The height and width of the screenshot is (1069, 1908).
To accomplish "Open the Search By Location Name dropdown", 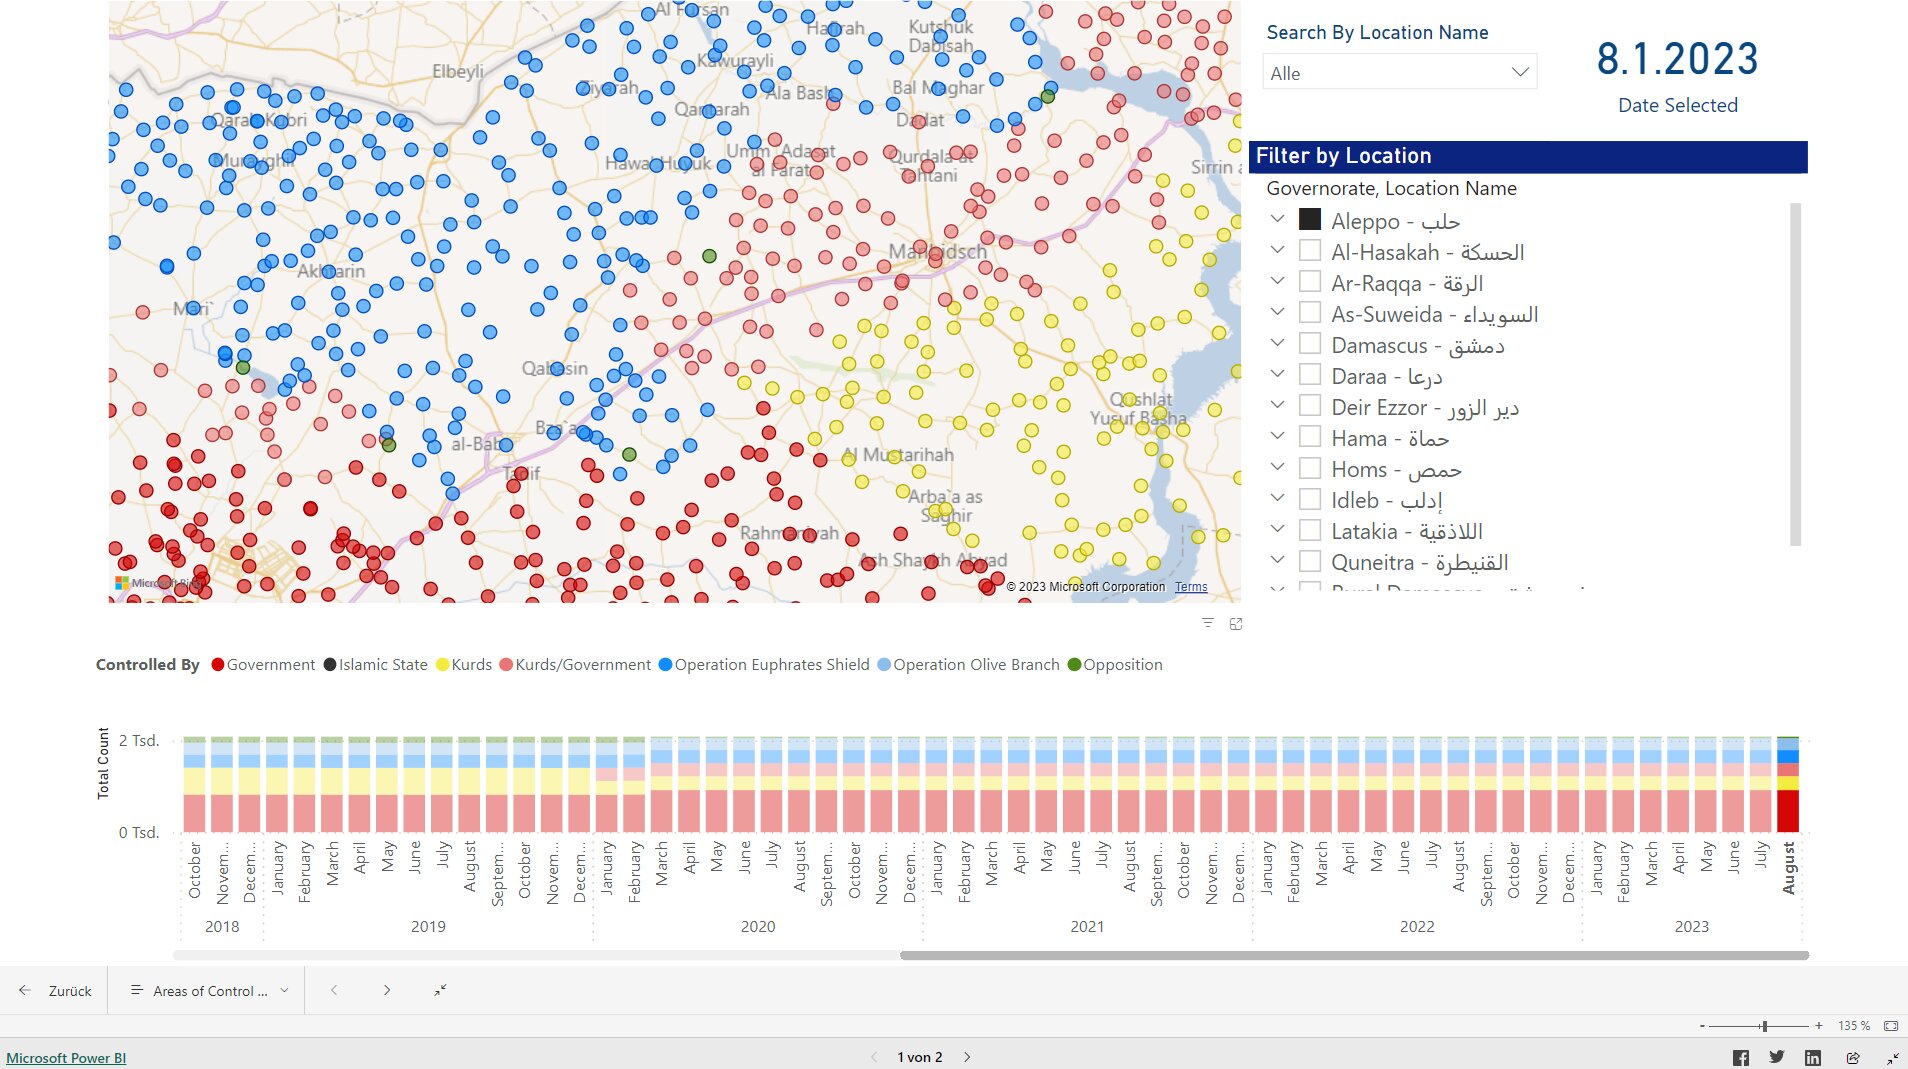I will [x=1399, y=73].
